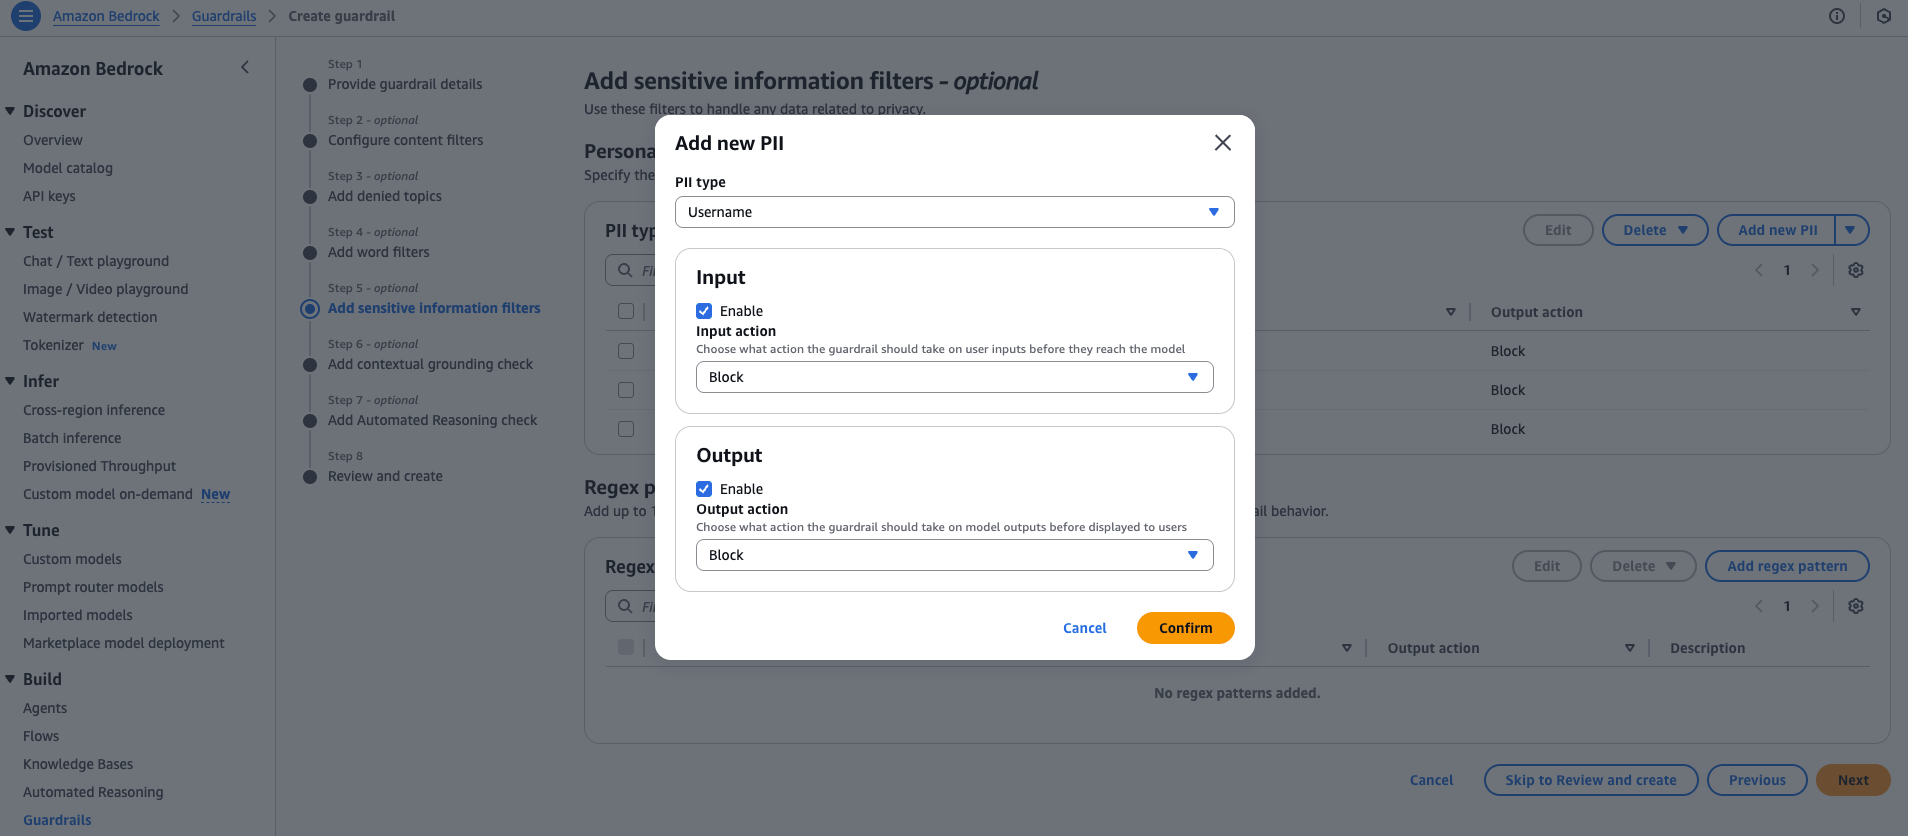Collapse the Amazon Bedrock sidebar arrow
Viewport: 1908px width, 836px height.
pos(245,68)
